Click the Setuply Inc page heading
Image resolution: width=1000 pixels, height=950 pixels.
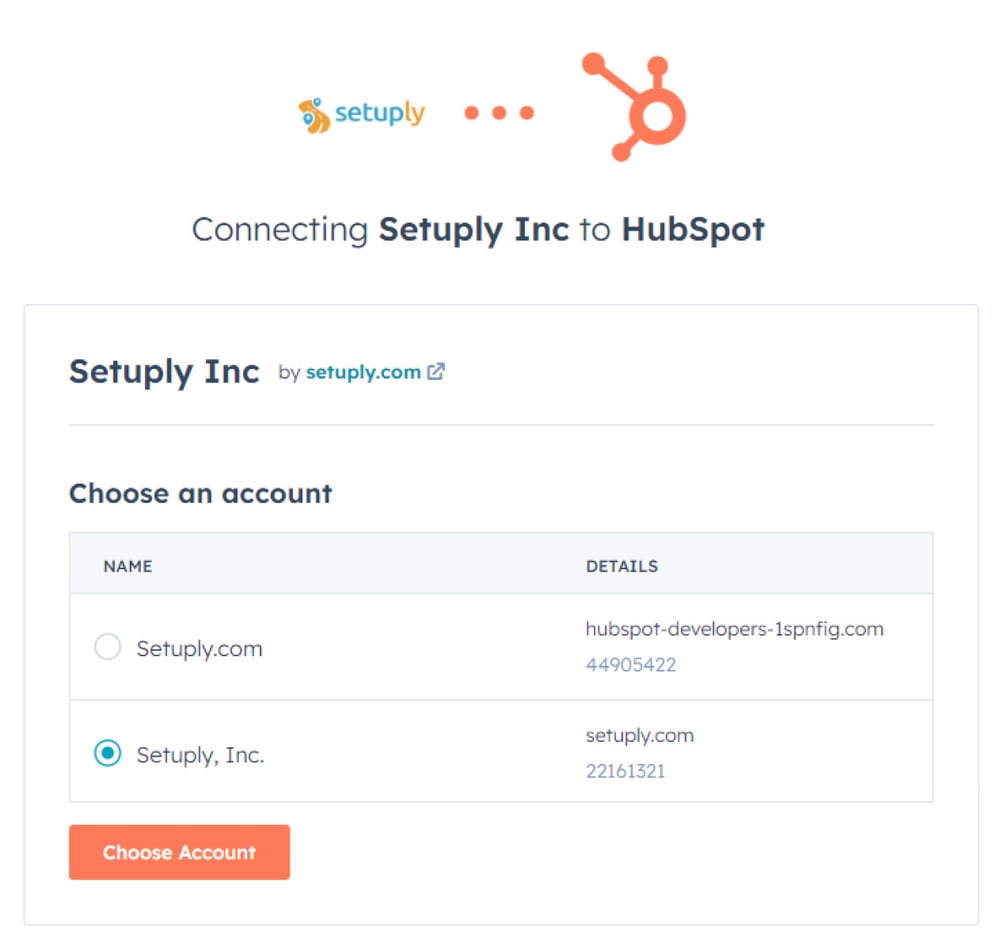(x=166, y=370)
